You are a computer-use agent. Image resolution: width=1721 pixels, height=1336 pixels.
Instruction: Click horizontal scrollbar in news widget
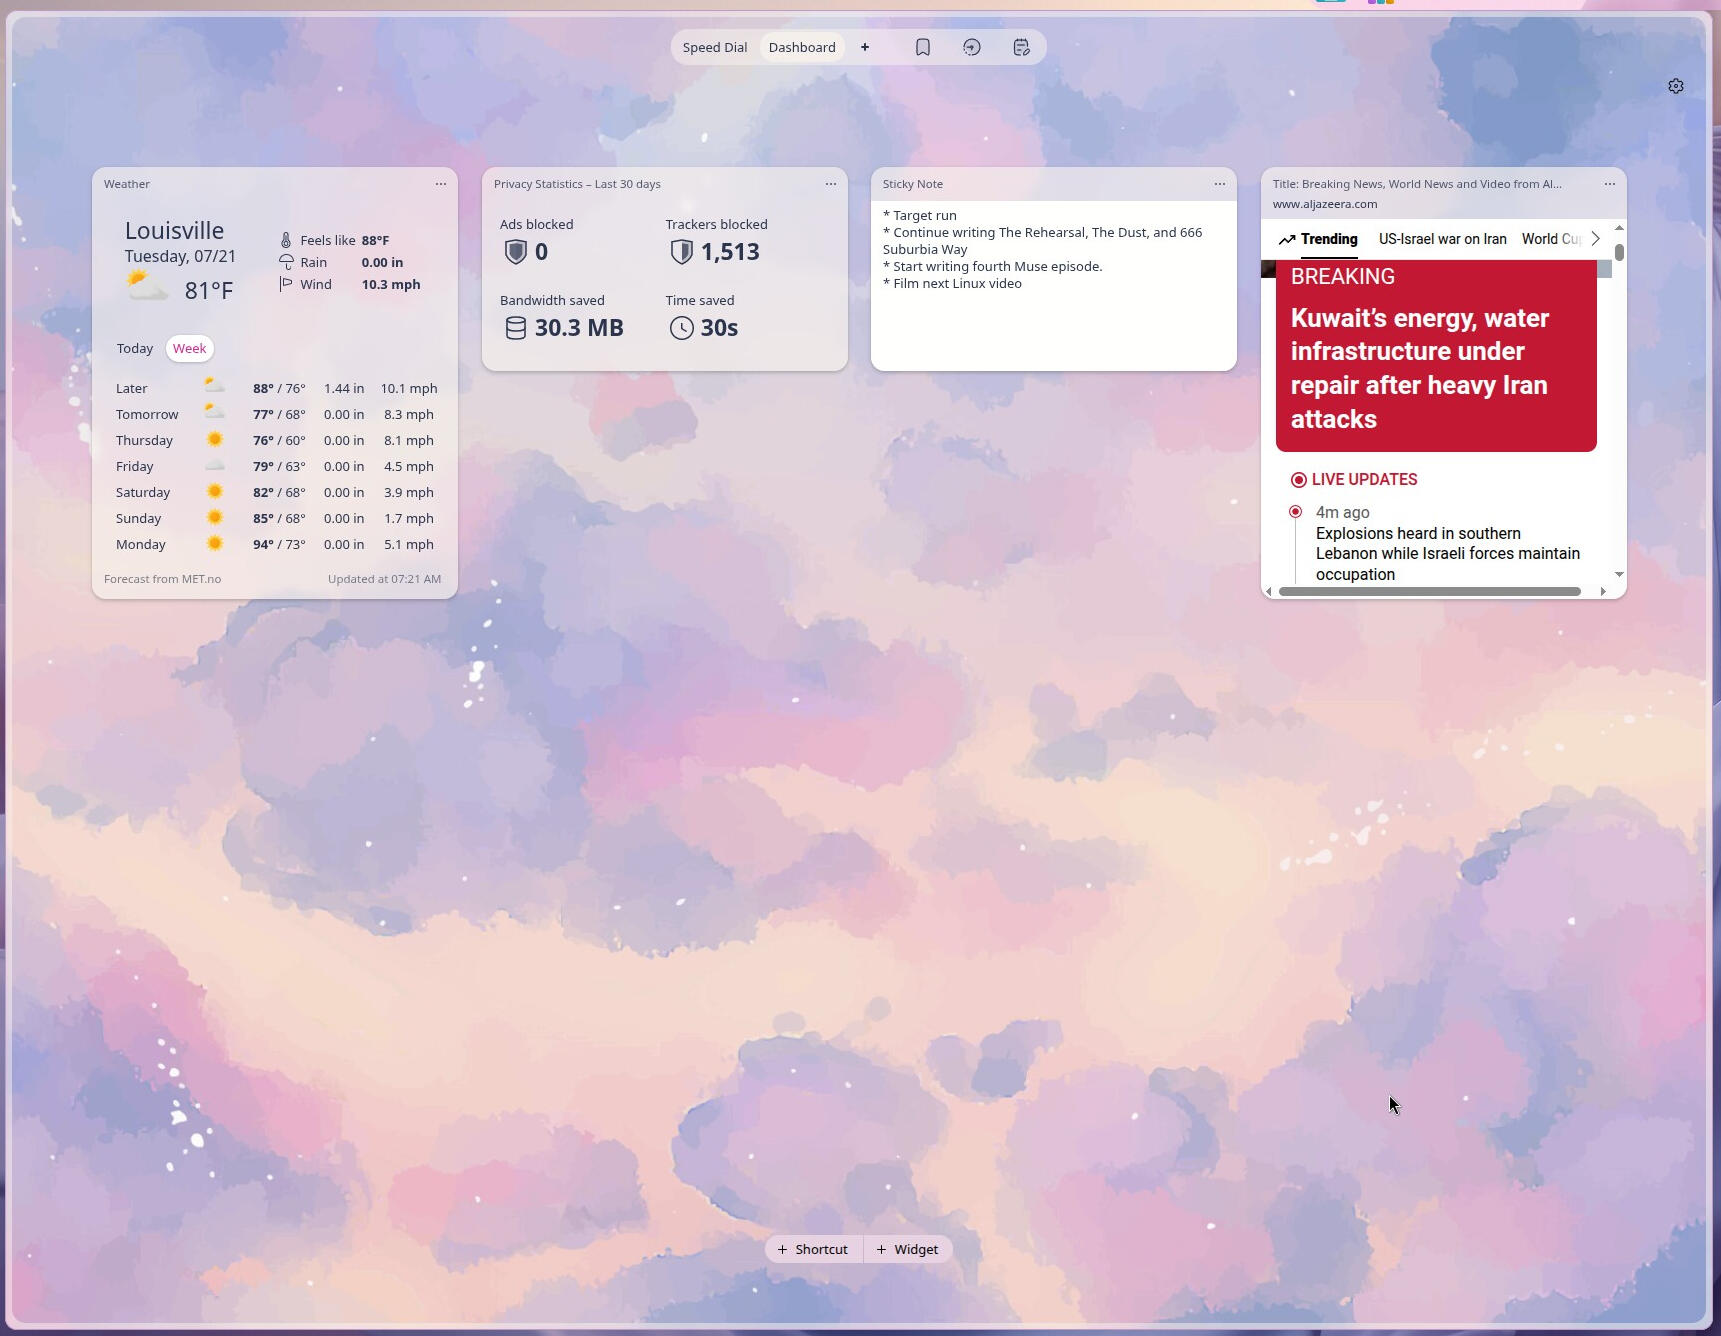point(1430,592)
